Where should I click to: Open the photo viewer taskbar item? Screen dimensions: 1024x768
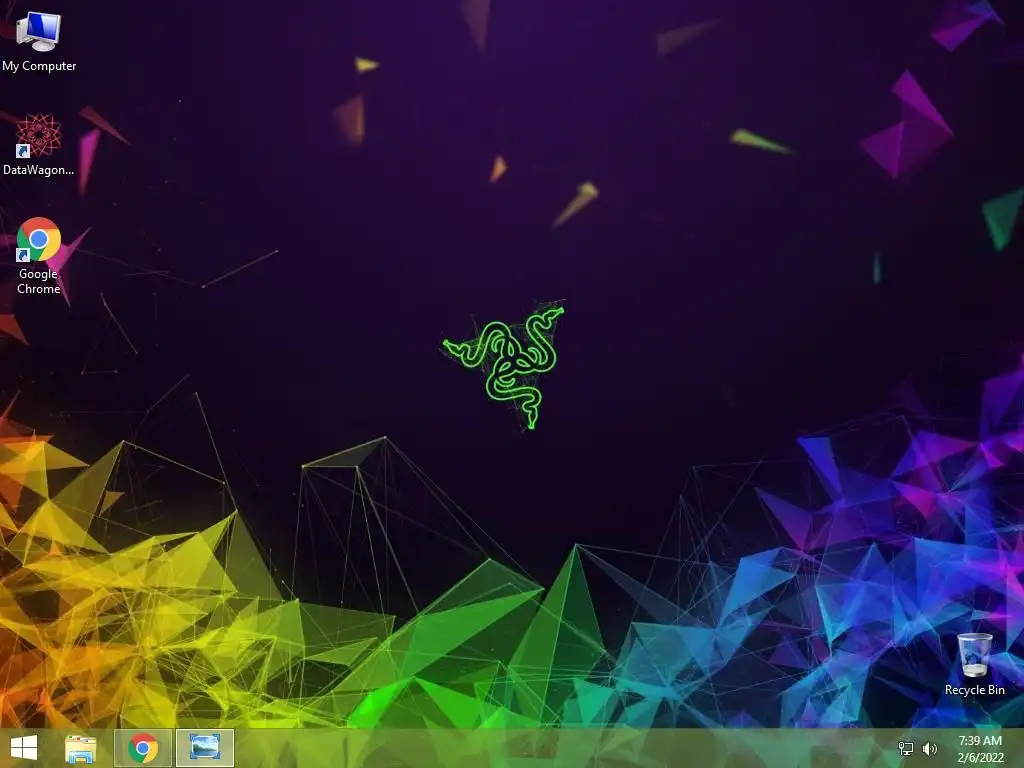pos(204,748)
